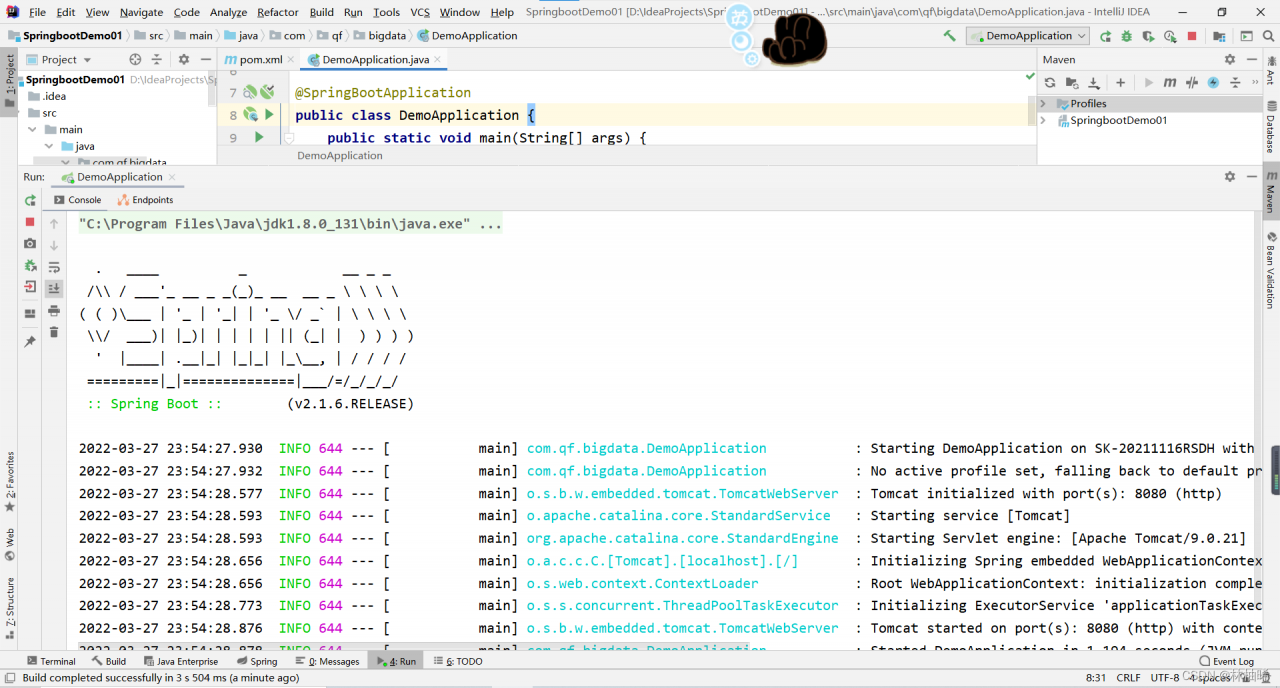Click the run gutter arrow beside class DemoApplication
The image size is (1280, 688).
pos(269,114)
